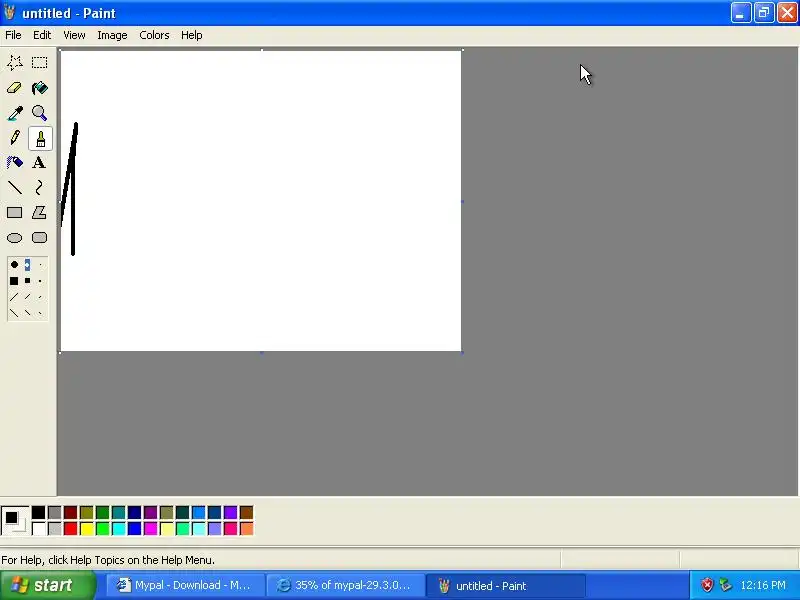Switch to the Pencil tool
Viewport: 800px width, 600px height.
(15, 138)
